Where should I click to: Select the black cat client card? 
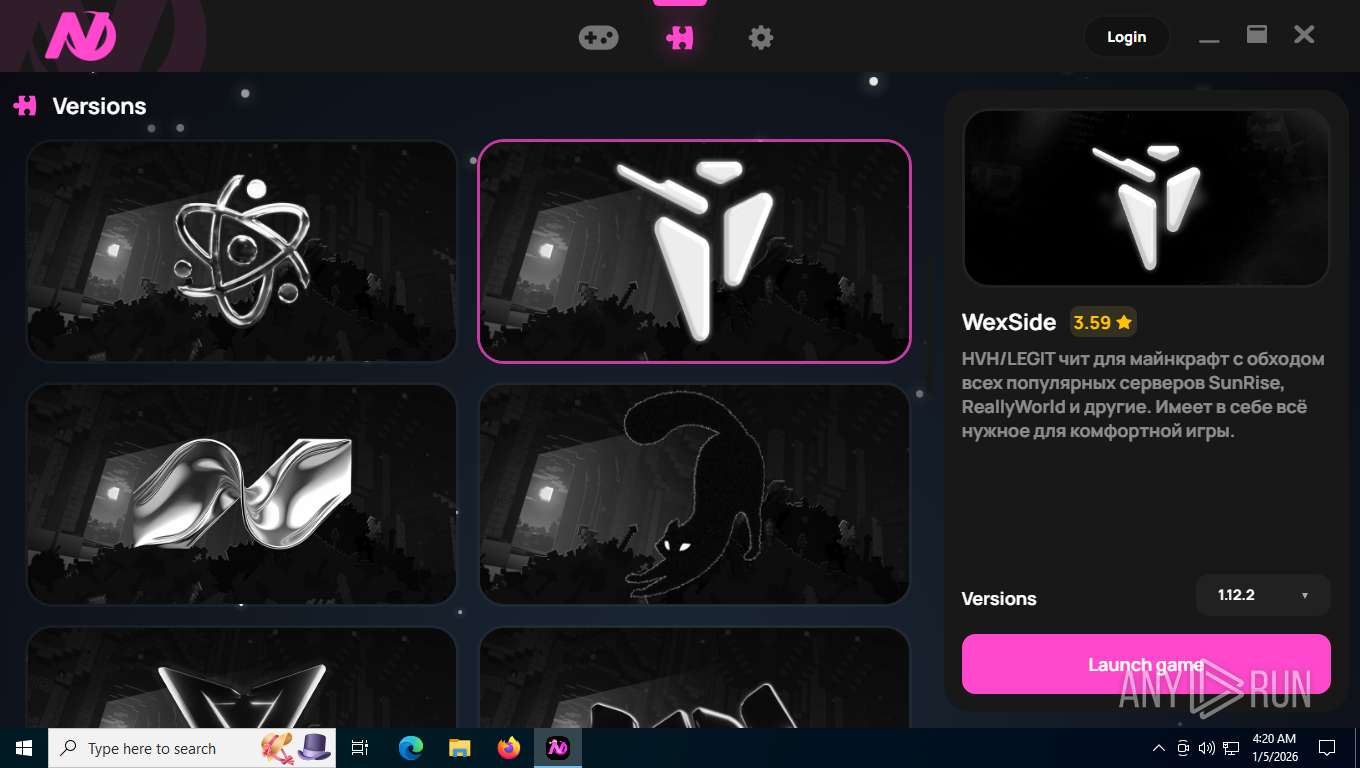pyautogui.click(x=694, y=494)
